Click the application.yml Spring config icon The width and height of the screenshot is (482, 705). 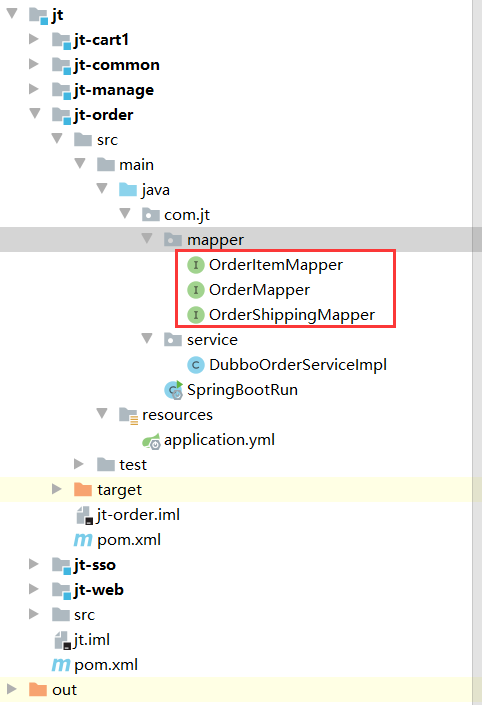pyautogui.click(x=151, y=441)
